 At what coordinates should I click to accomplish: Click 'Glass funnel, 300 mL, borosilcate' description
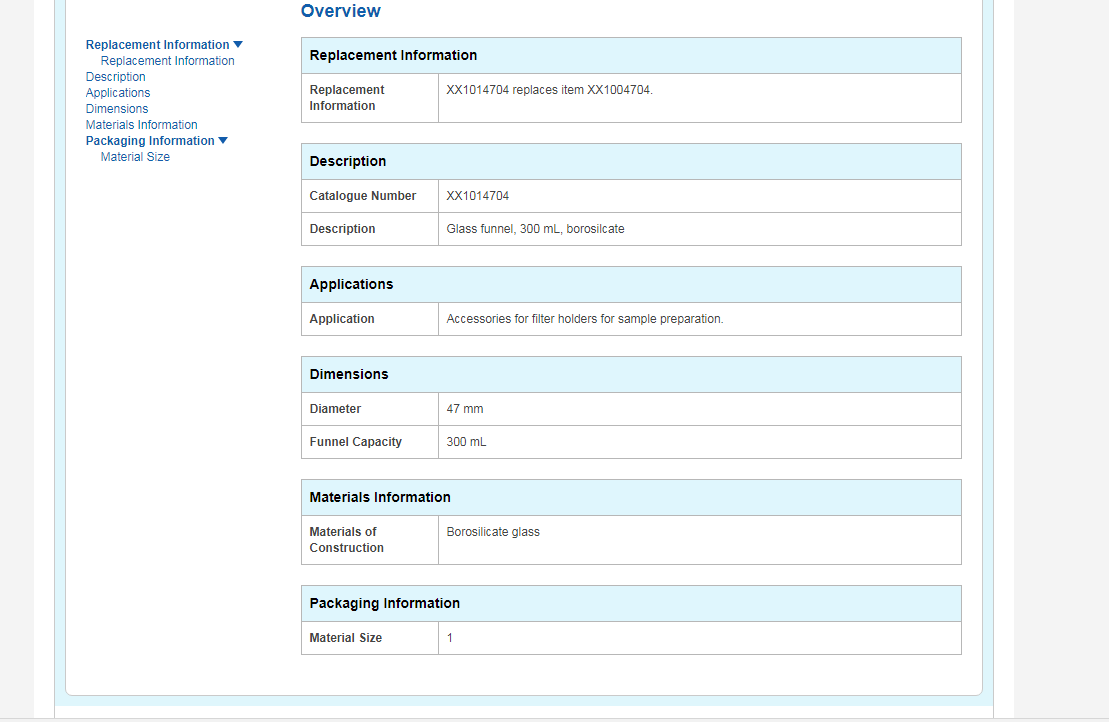coord(535,229)
